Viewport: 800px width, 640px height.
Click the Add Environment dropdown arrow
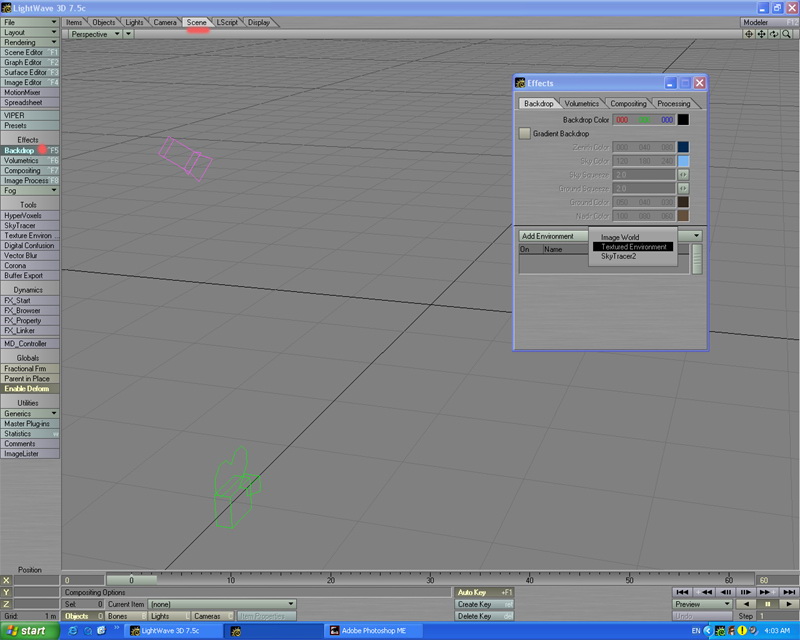(696, 236)
